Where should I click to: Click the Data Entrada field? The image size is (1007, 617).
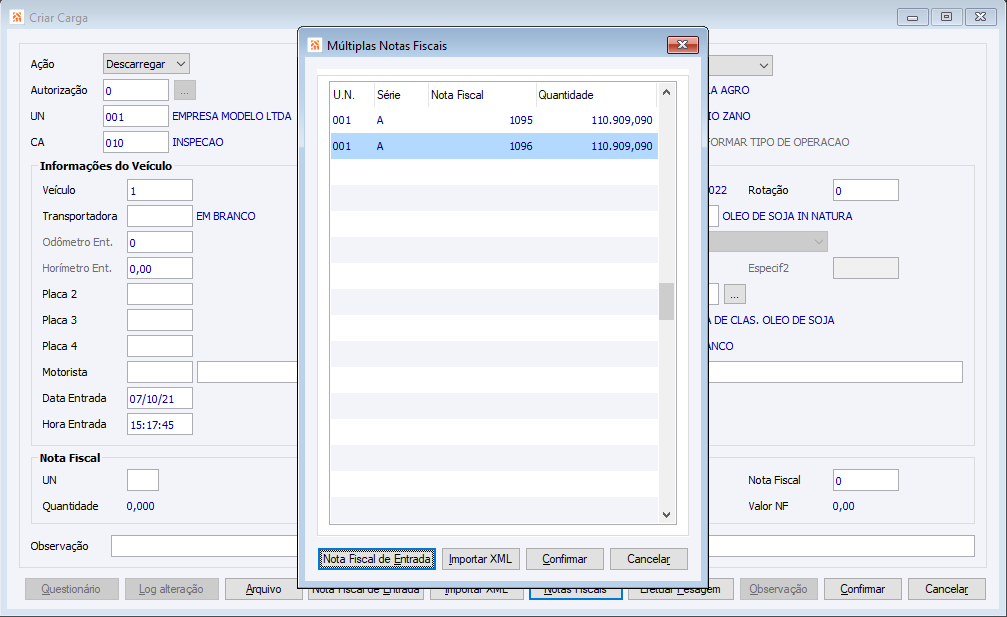[x=160, y=398]
